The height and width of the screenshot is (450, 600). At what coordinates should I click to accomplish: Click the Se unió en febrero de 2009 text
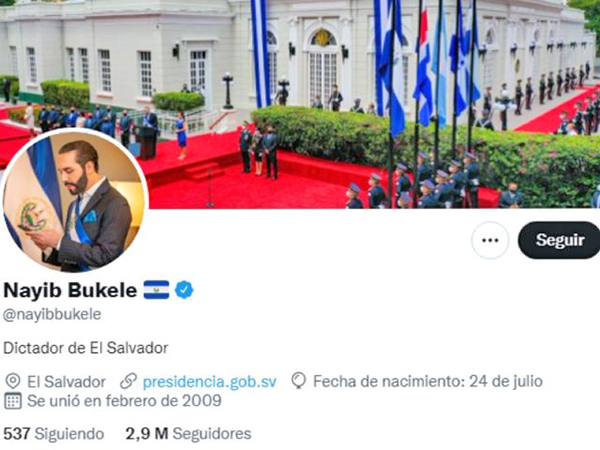[x=124, y=401]
